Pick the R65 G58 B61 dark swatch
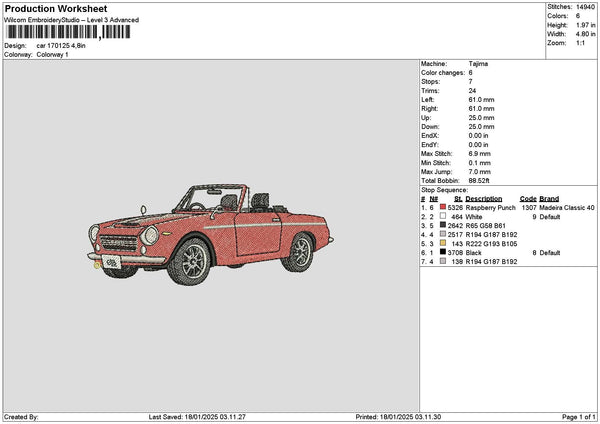The image size is (600, 424). (442, 226)
